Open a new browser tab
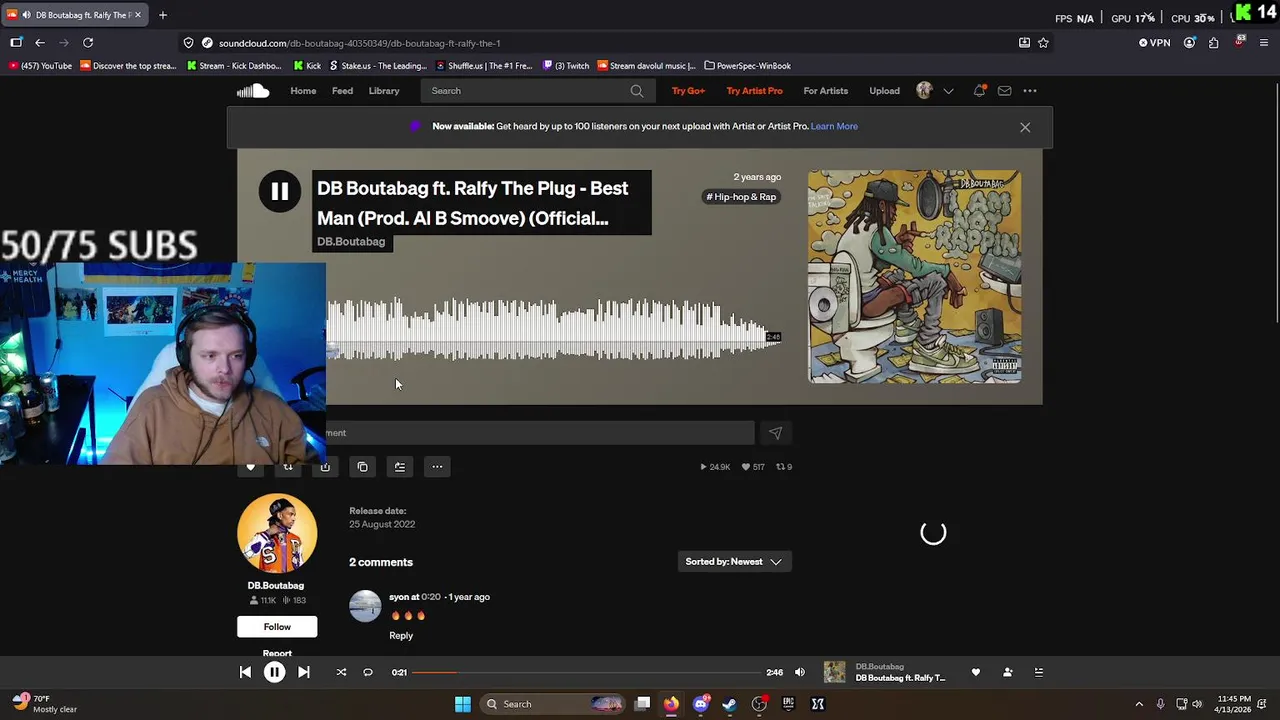The height and width of the screenshot is (720, 1280). click(x=163, y=15)
